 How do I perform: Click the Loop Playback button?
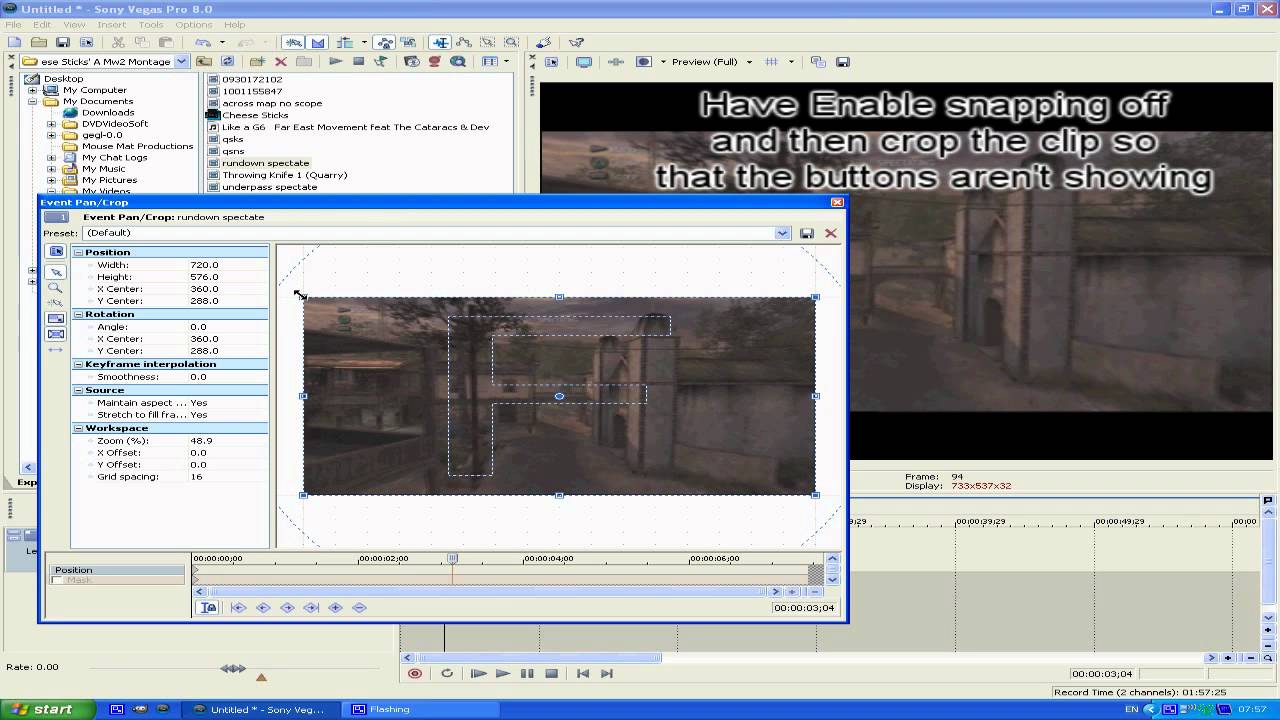click(447, 673)
